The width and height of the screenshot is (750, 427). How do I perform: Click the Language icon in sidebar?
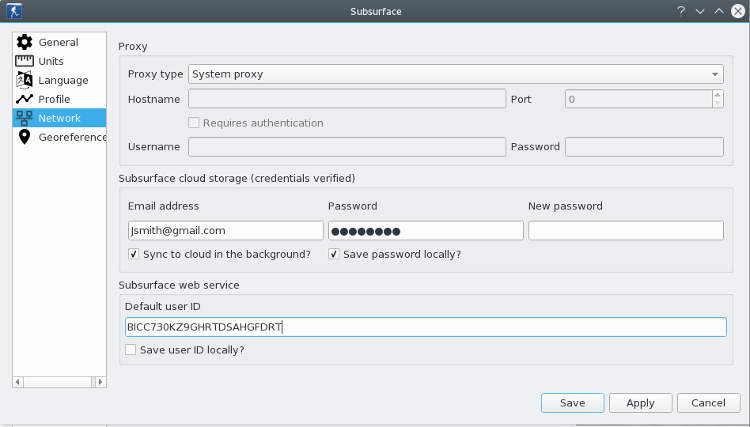pos(24,80)
